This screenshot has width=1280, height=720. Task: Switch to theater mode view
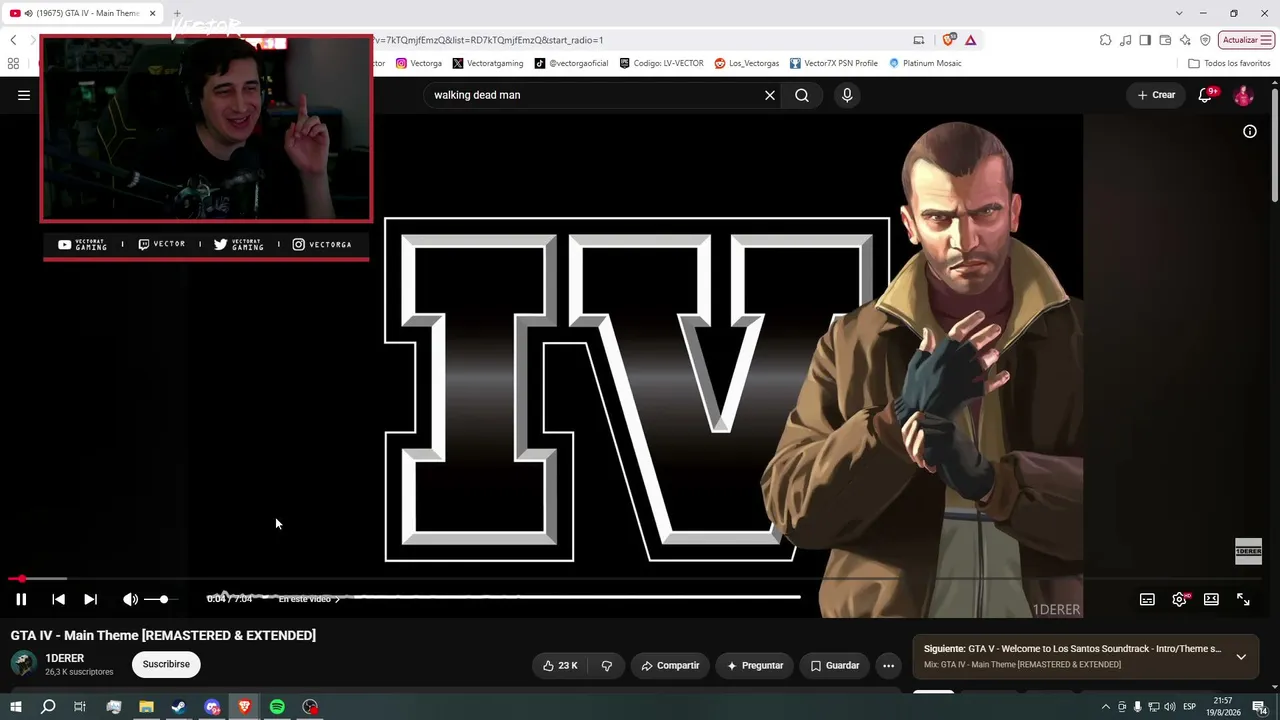click(x=1211, y=599)
